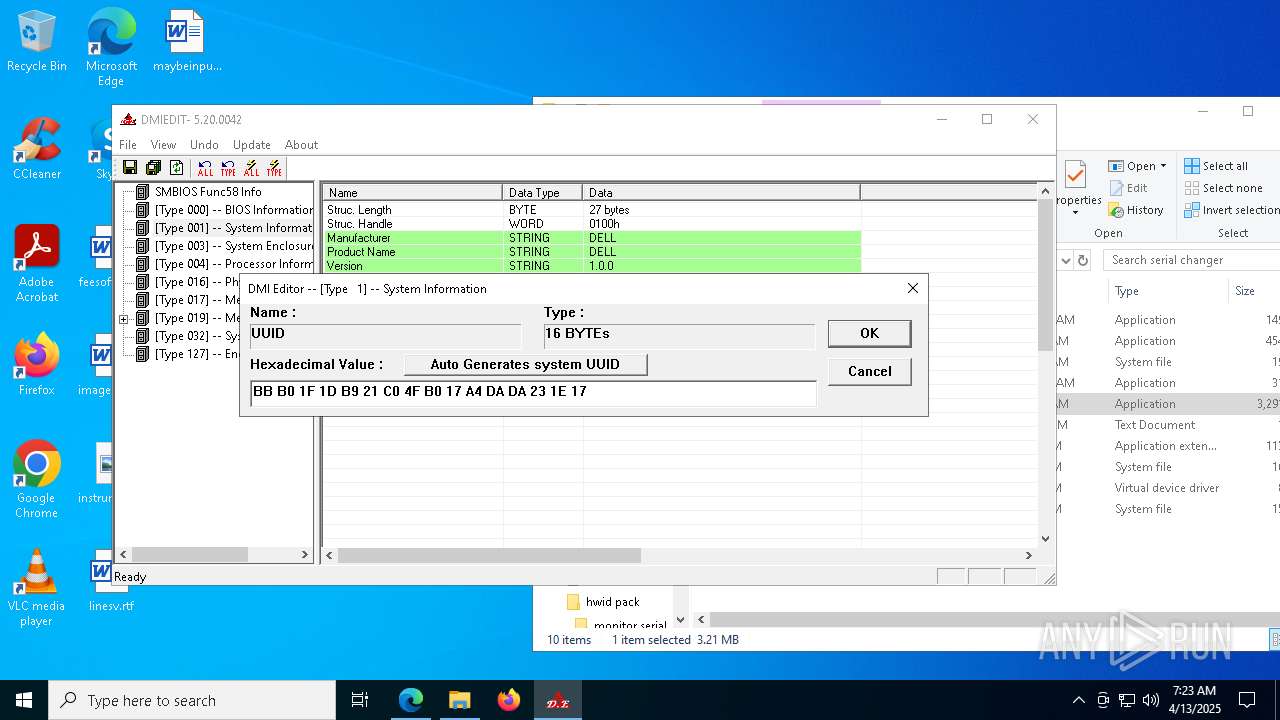Viewport: 1280px width, 720px height.
Task: Click the Save toolbar icon in DMIEDIT
Action: 129,168
